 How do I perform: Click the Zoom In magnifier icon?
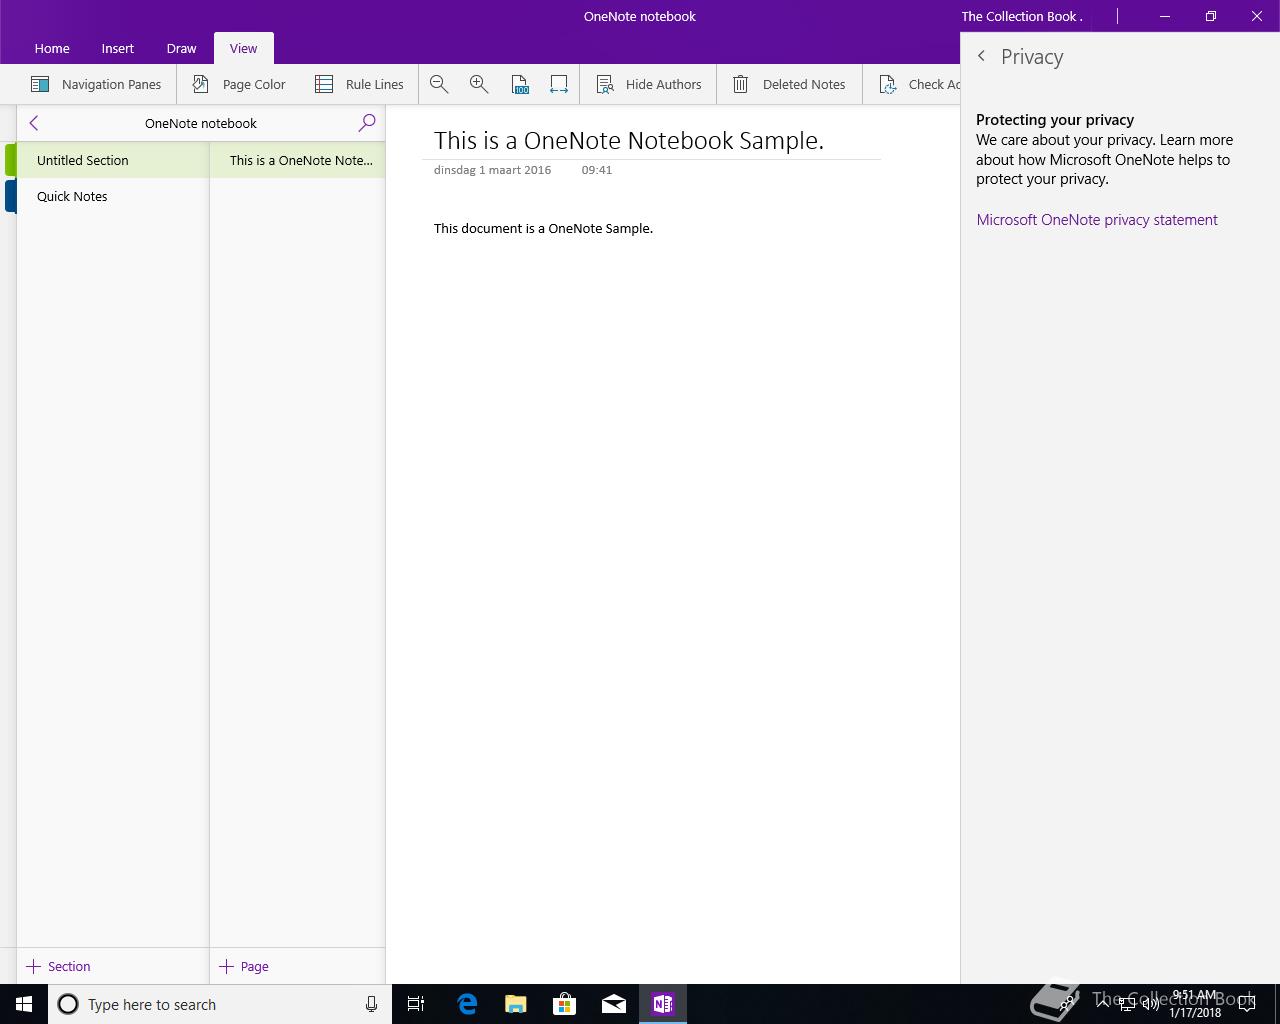[479, 85]
